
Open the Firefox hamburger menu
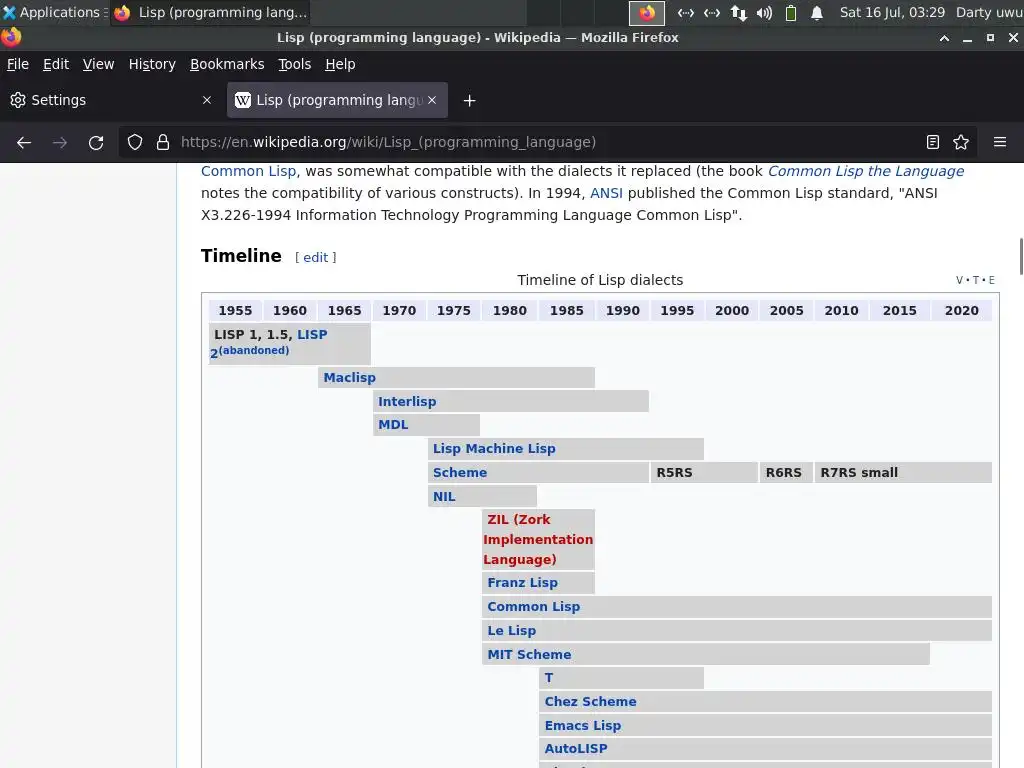coord(1000,142)
